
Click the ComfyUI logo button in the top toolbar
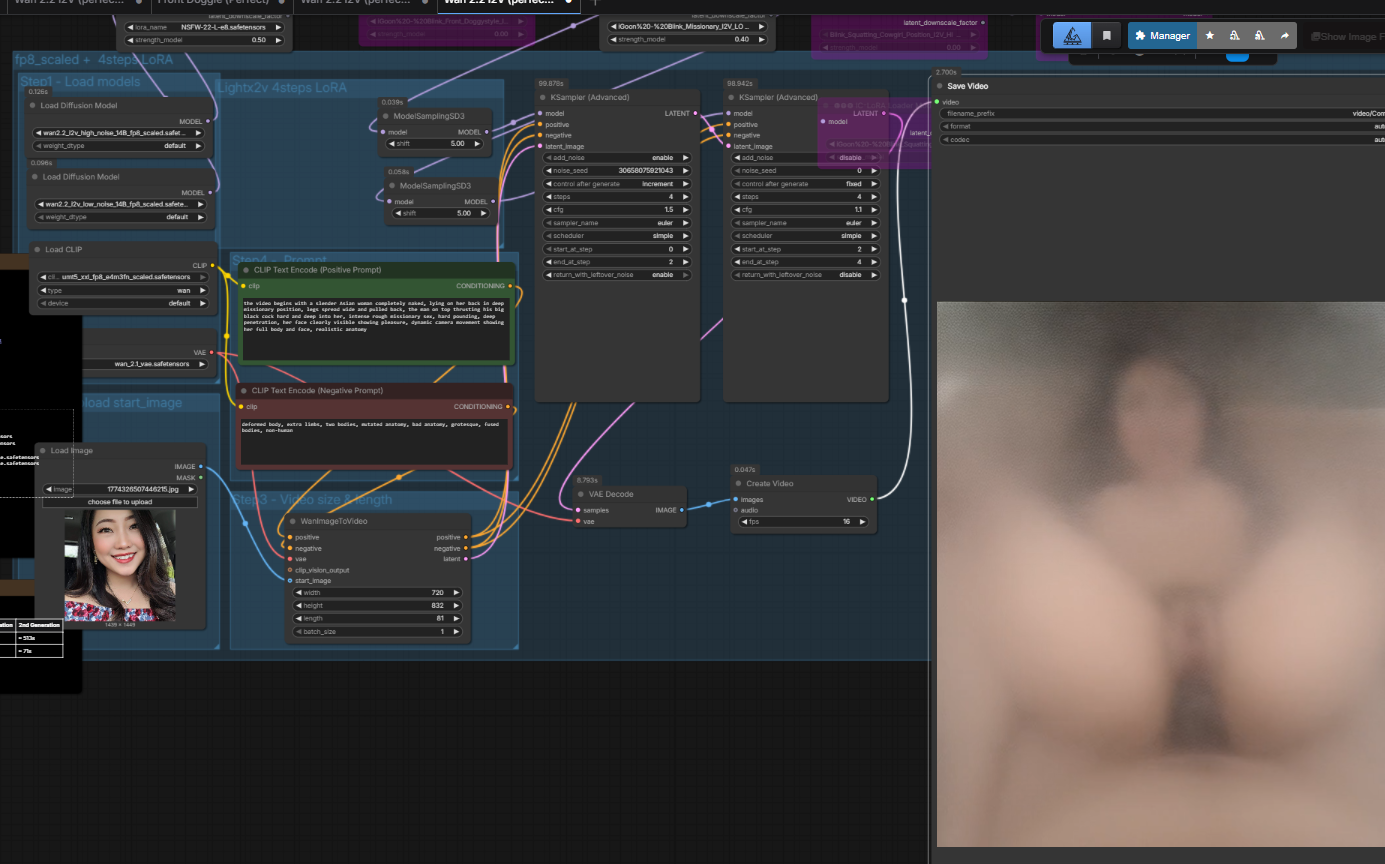click(1072, 36)
